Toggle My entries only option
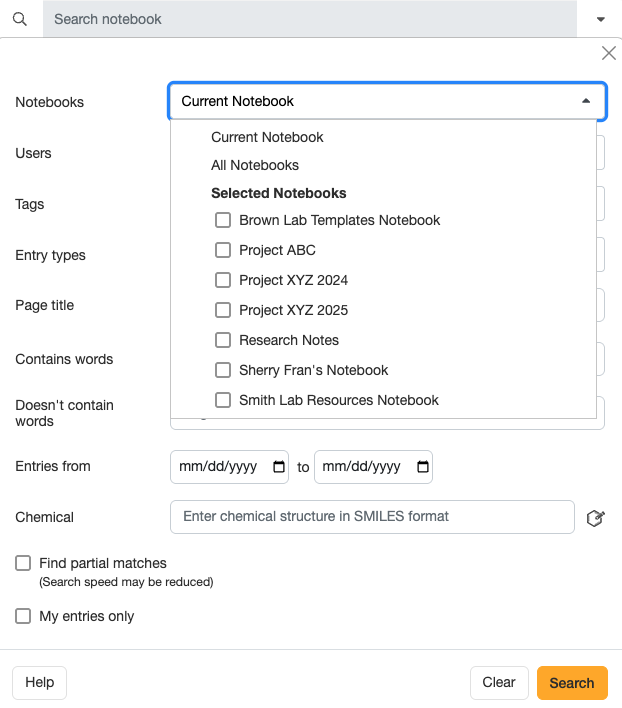The height and width of the screenshot is (708, 622). (x=23, y=616)
